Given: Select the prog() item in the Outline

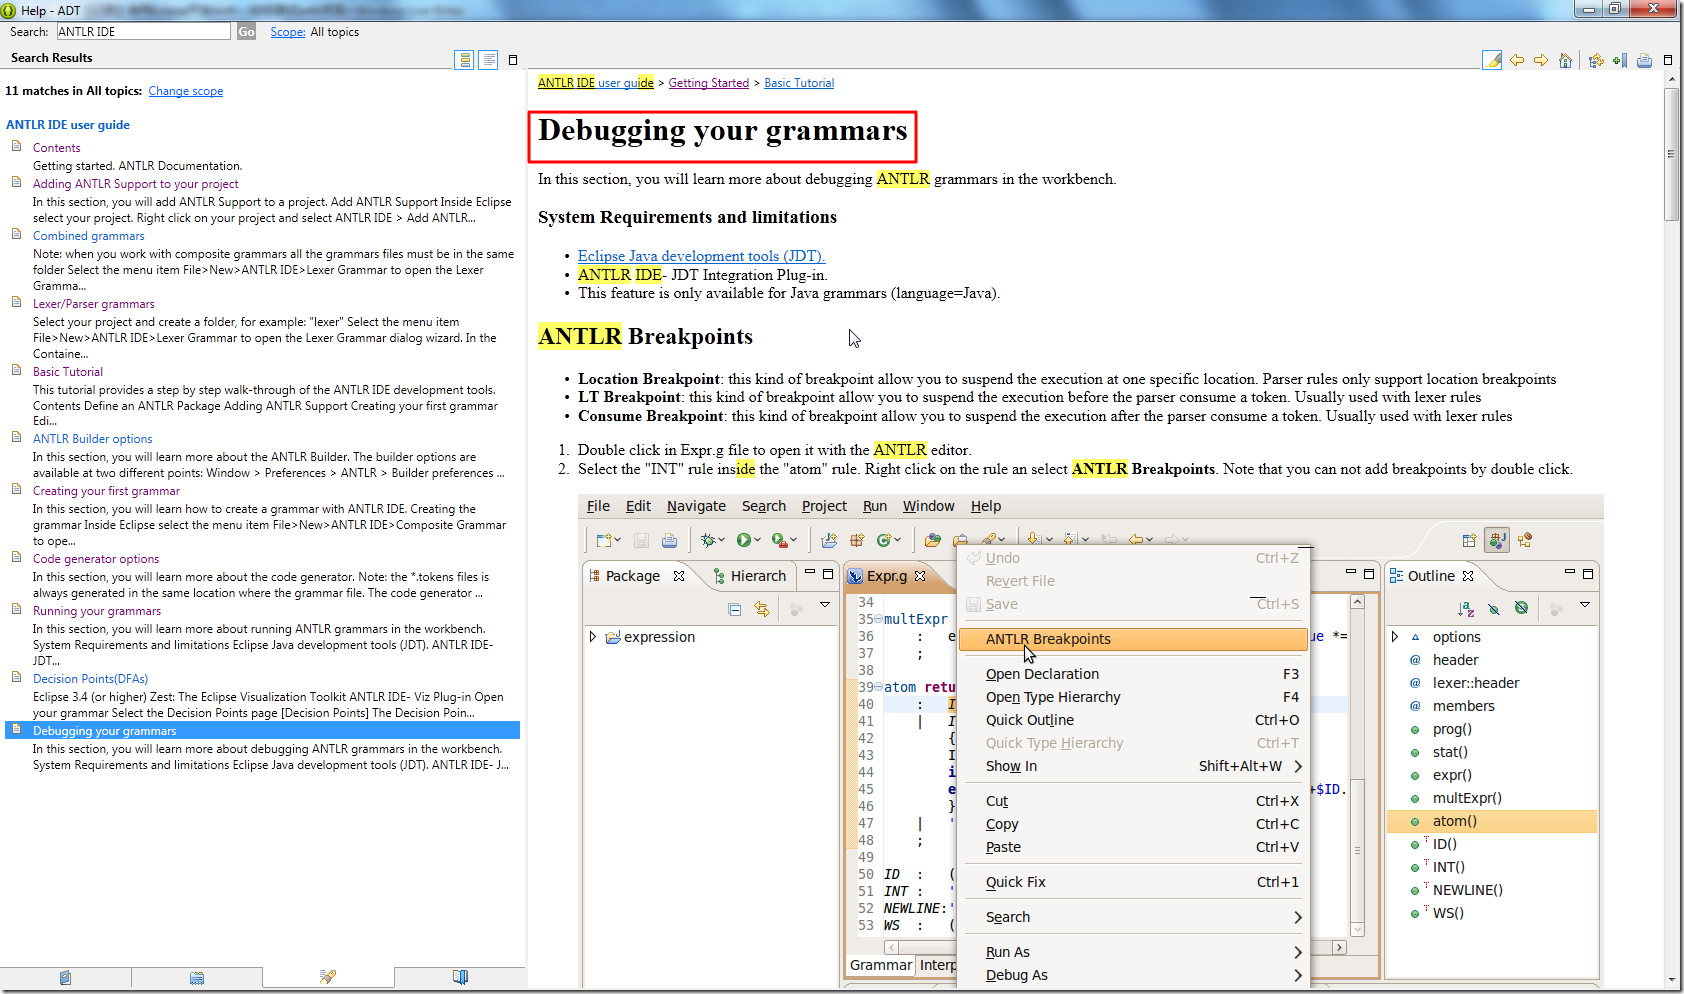Looking at the screenshot, I should [1452, 729].
